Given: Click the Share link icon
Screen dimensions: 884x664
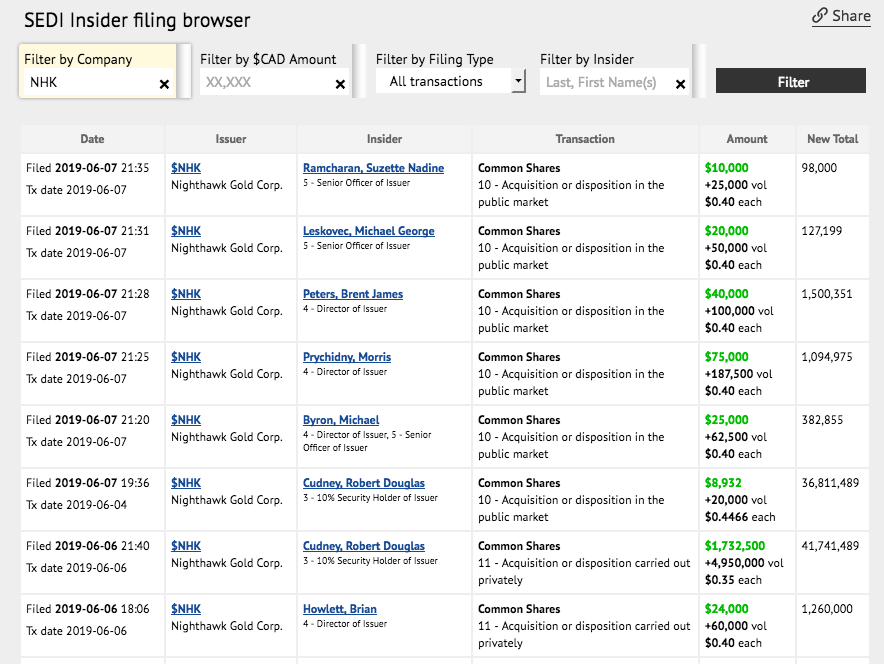Looking at the screenshot, I should (x=819, y=16).
